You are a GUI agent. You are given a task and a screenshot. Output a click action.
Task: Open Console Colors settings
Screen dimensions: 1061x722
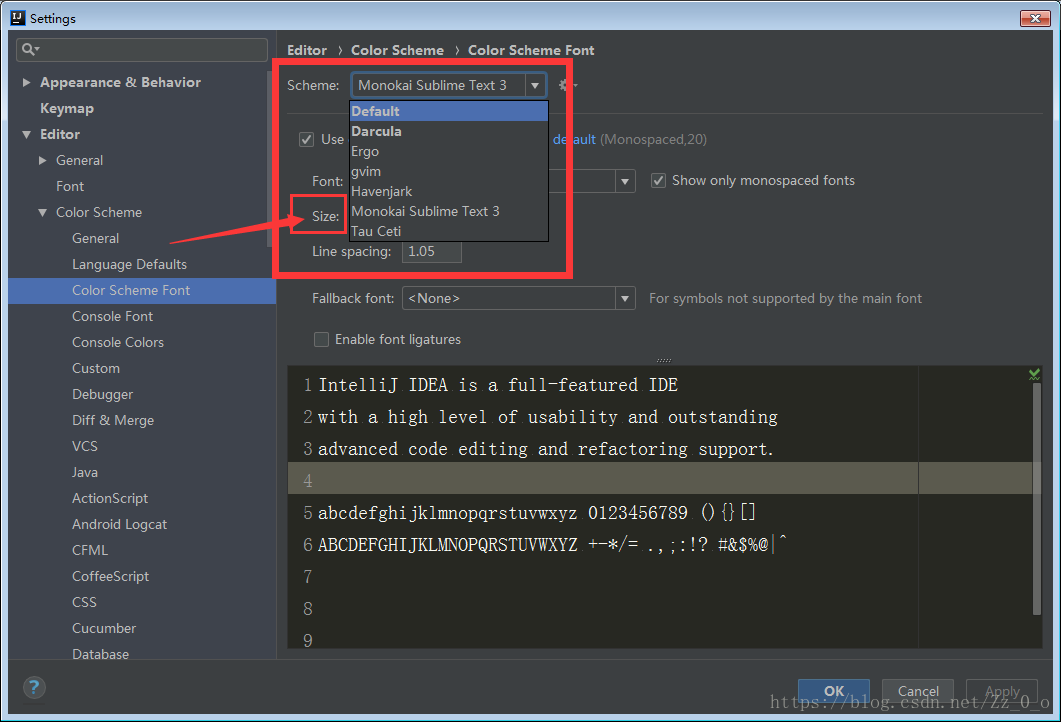(x=118, y=342)
